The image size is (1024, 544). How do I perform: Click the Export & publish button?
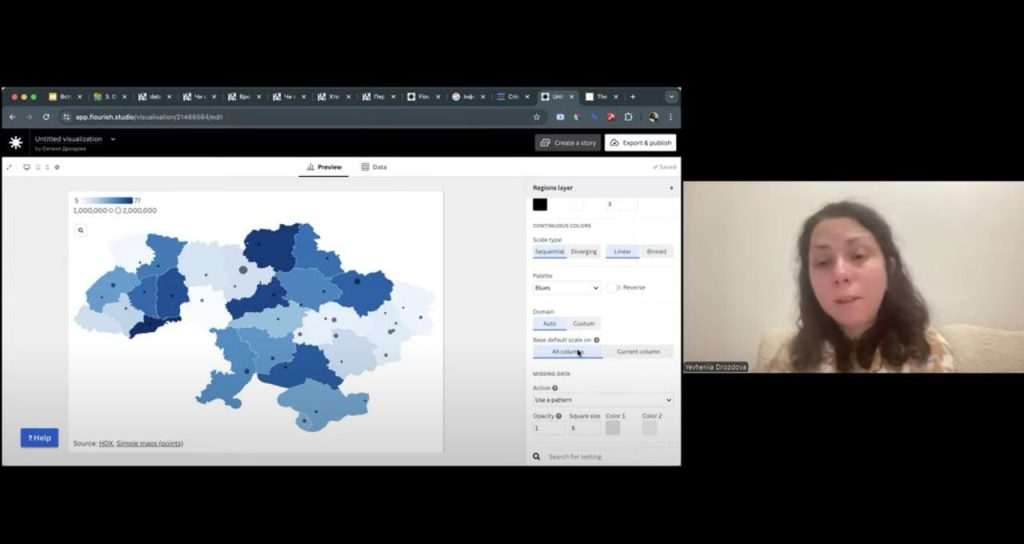640,143
